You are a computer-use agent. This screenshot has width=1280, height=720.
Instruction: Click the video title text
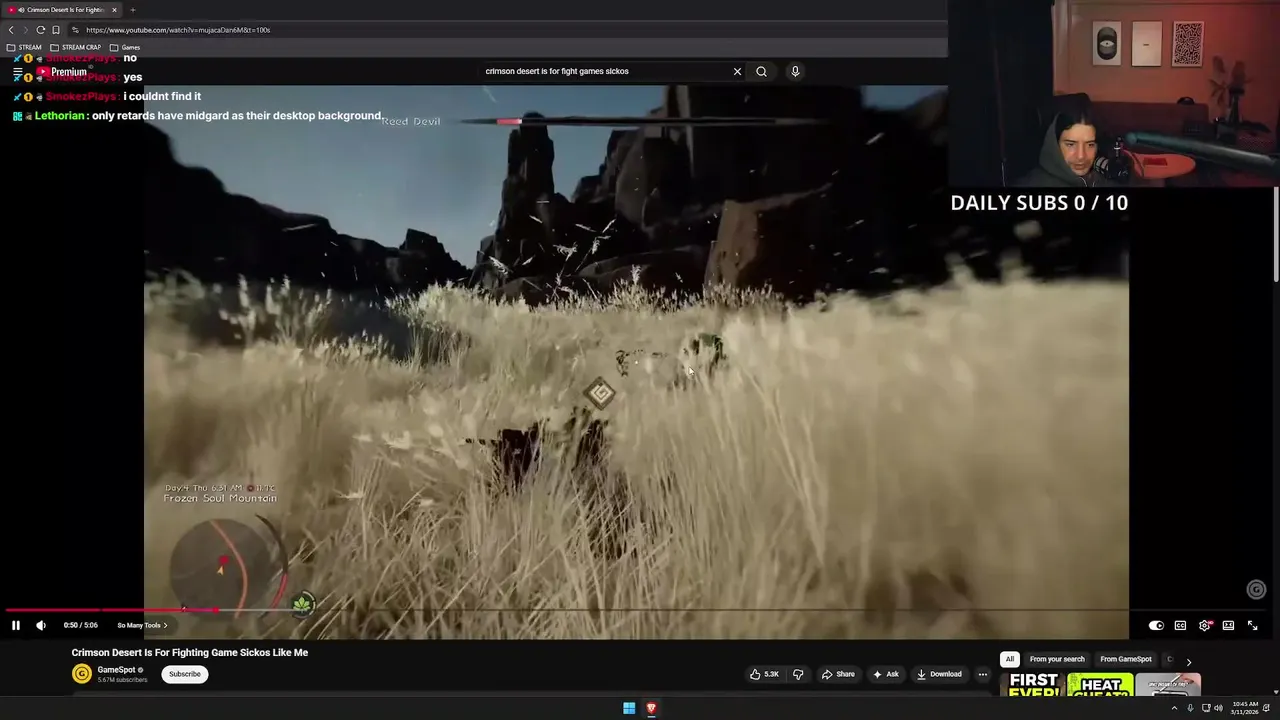tap(190, 652)
